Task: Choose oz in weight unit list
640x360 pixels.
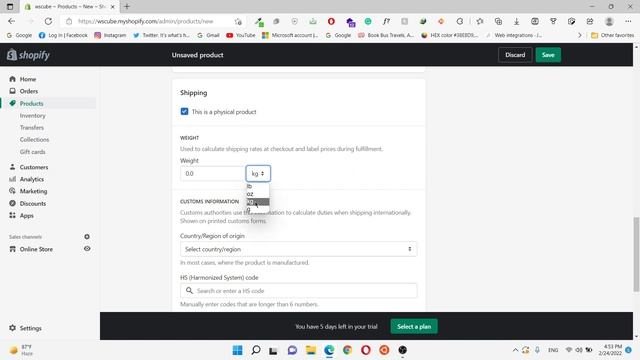Action: click(258, 194)
